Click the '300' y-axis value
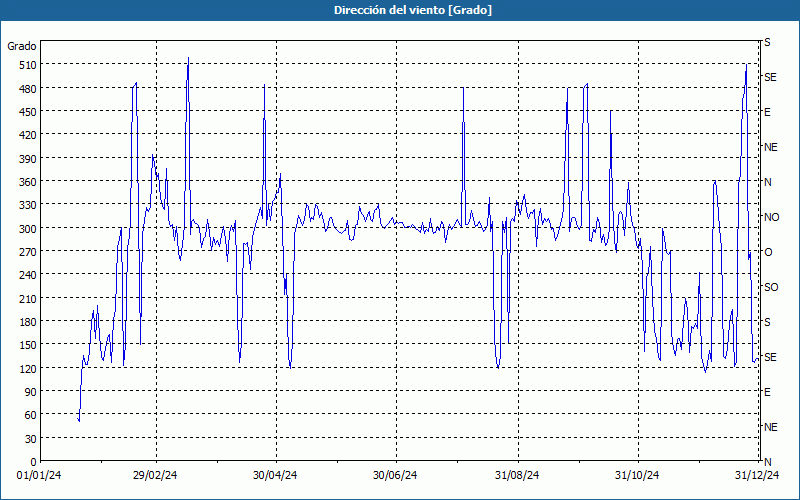 coord(27,229)
